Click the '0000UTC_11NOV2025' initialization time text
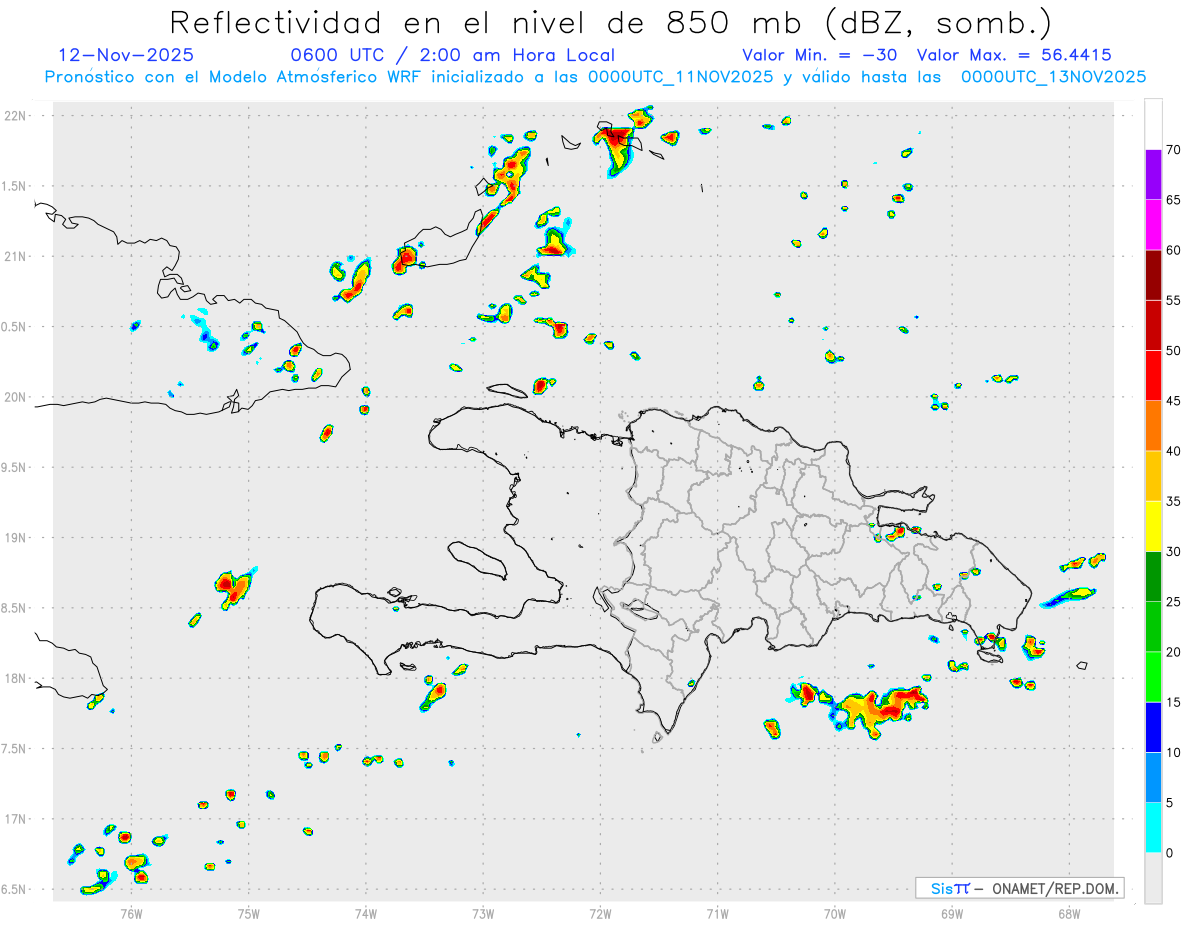 [680, 77]
